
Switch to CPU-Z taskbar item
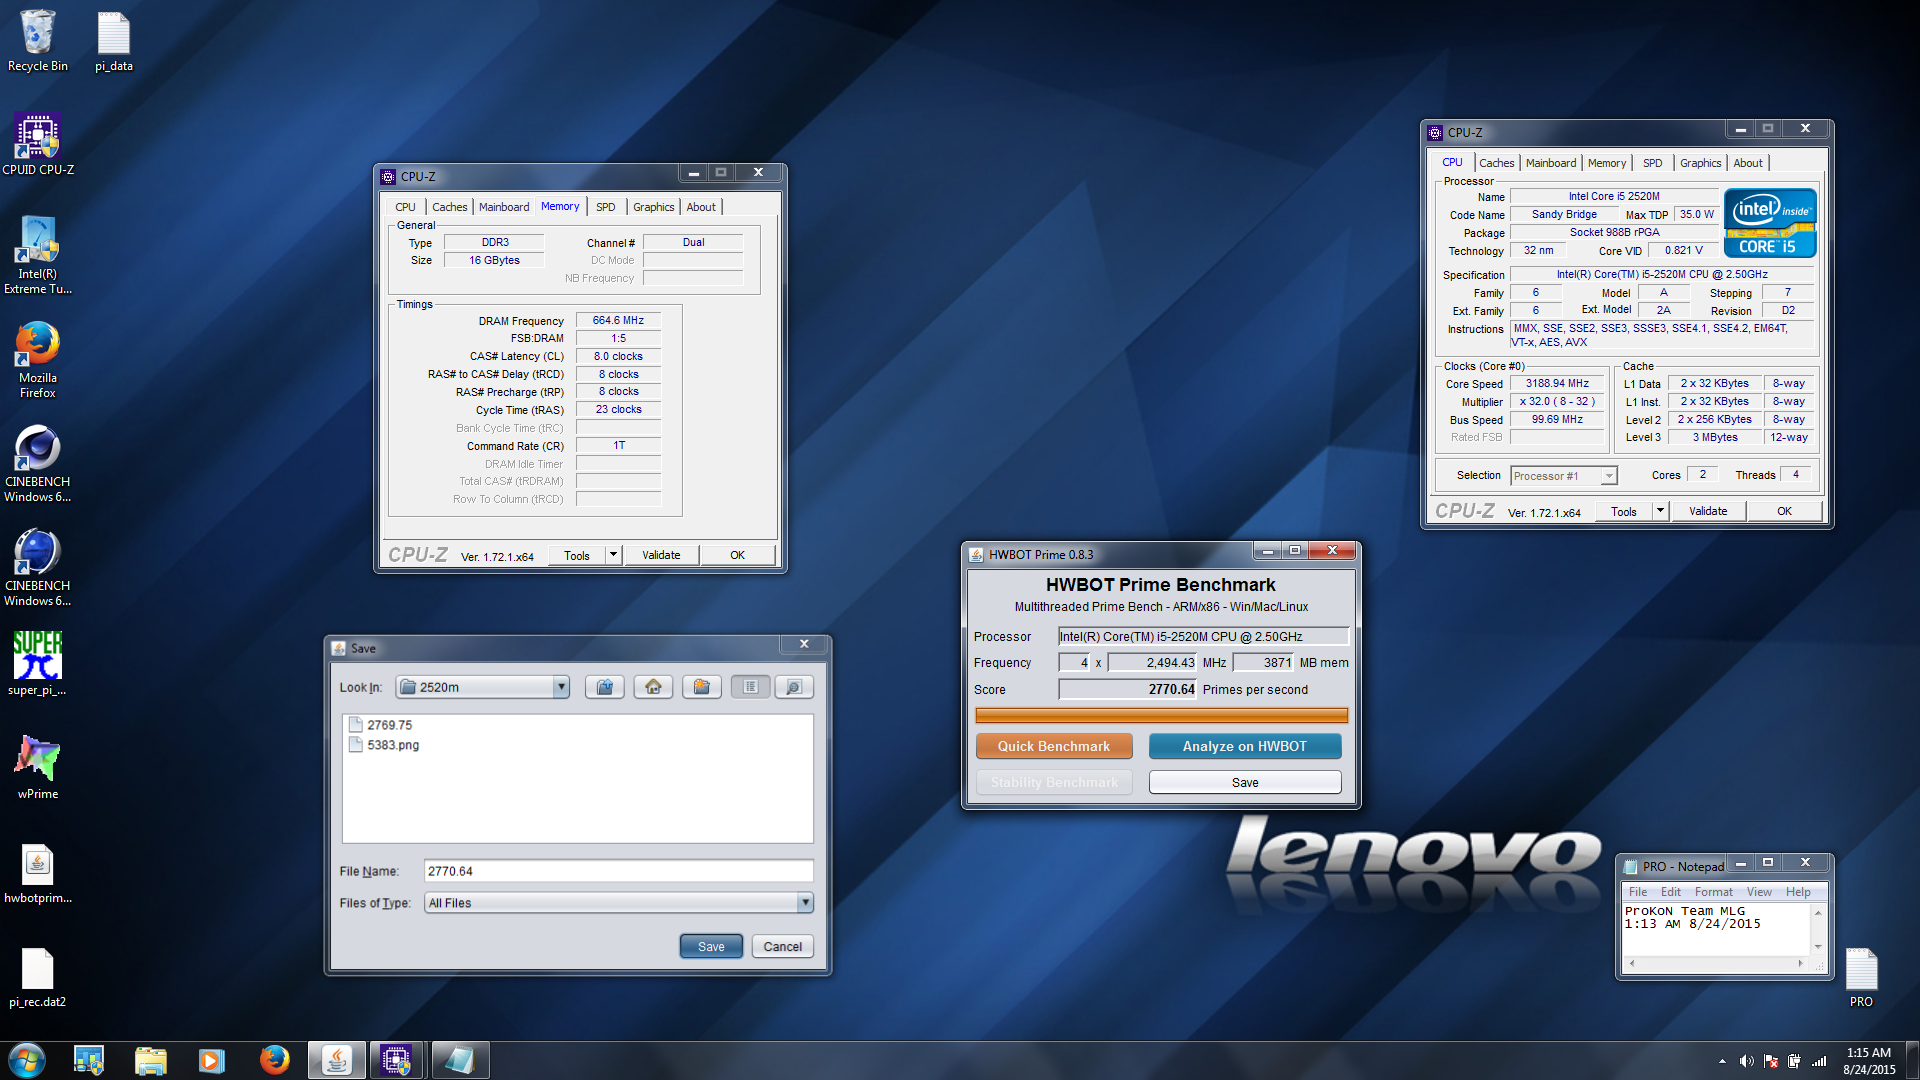pos(397,1060)
